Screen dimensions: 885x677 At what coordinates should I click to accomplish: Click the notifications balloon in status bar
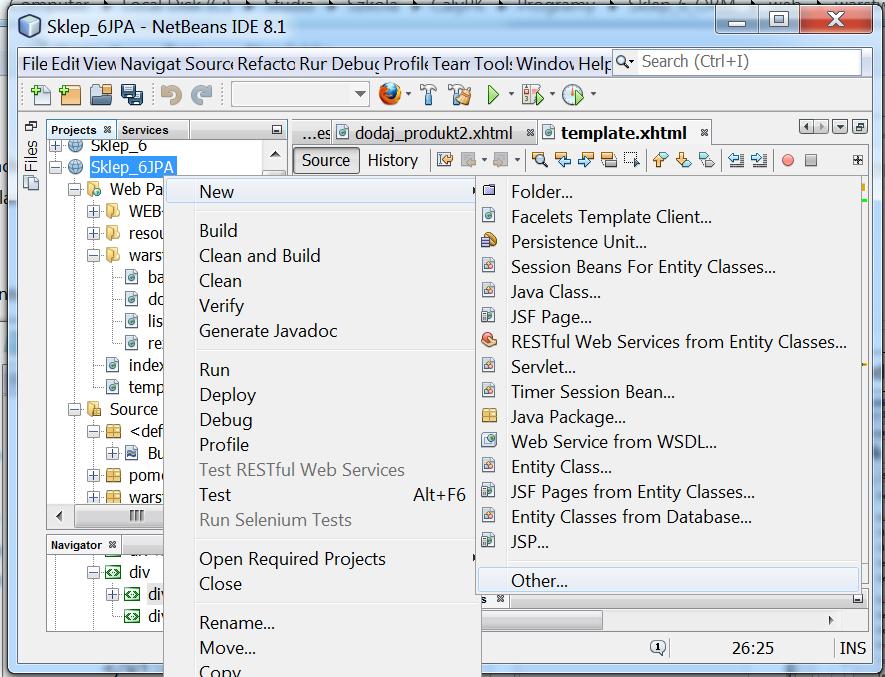coord(658,648)
